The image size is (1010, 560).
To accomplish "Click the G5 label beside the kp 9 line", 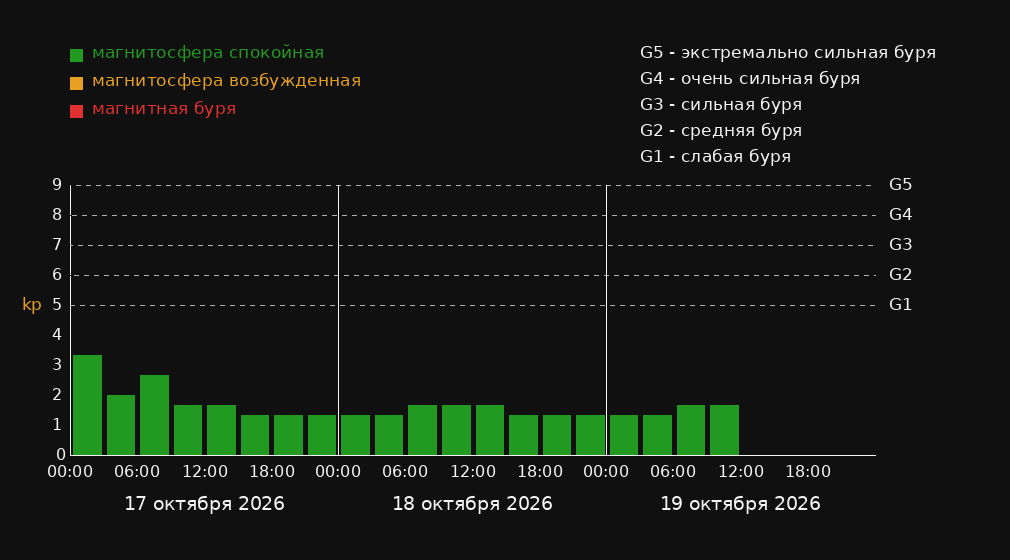I will (x=900, y=185).
